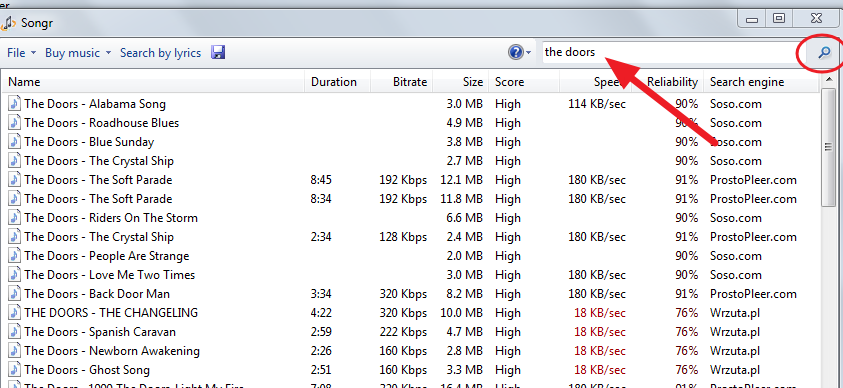The width and height of the screenshot is (843, 388).
Task: Click the 6.6 MB size cell
Action: tap(465, 218)
